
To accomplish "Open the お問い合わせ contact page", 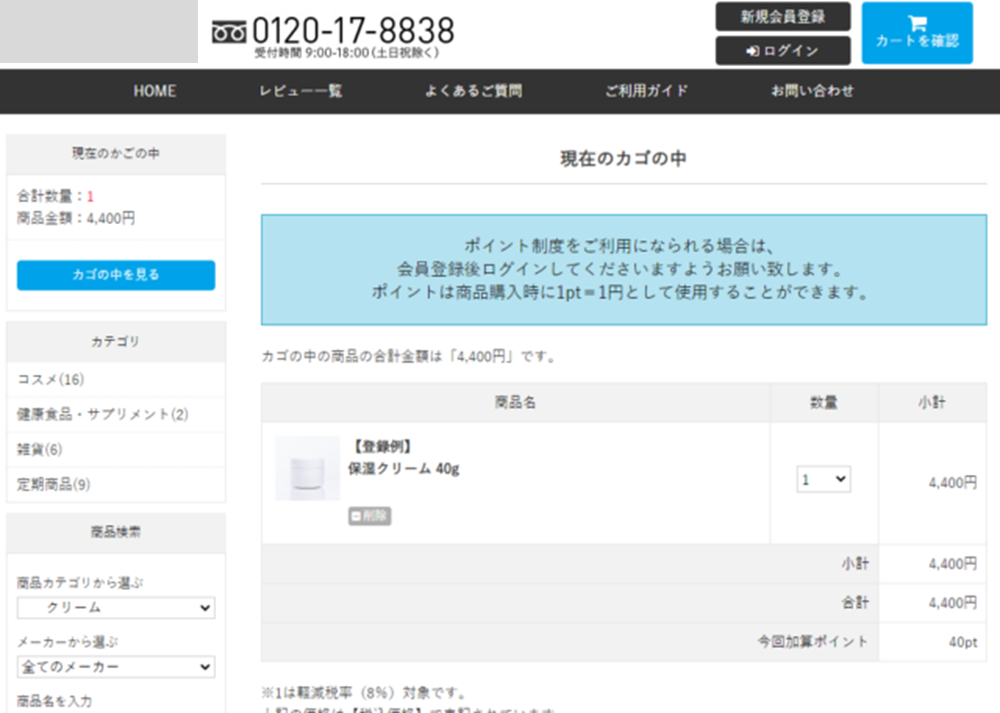I will click(x=812, y=91).
